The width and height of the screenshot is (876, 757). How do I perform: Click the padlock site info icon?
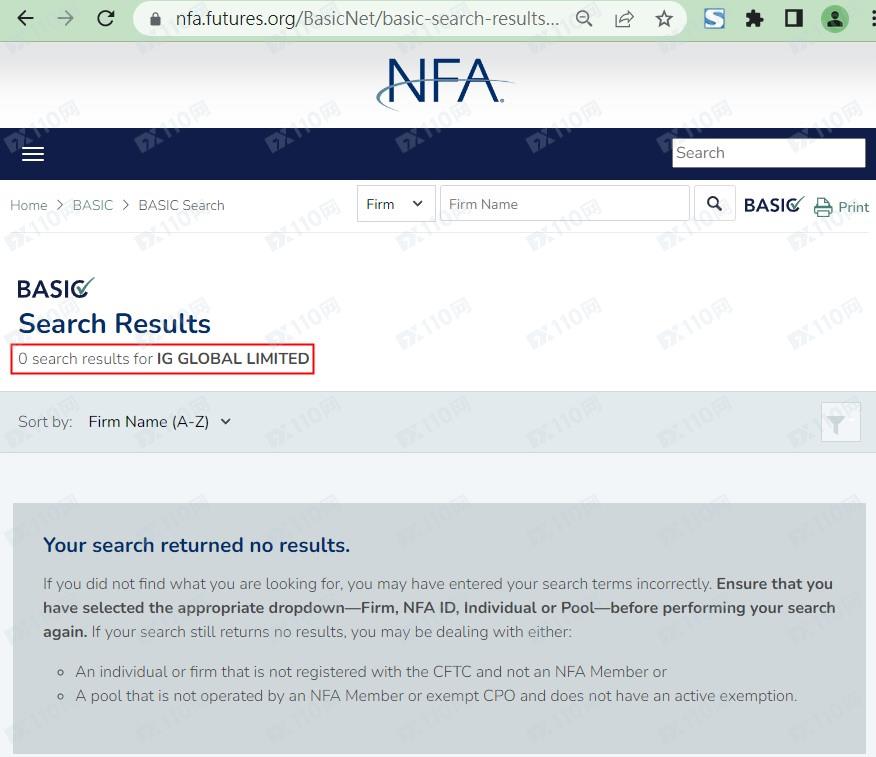(156, 19)
